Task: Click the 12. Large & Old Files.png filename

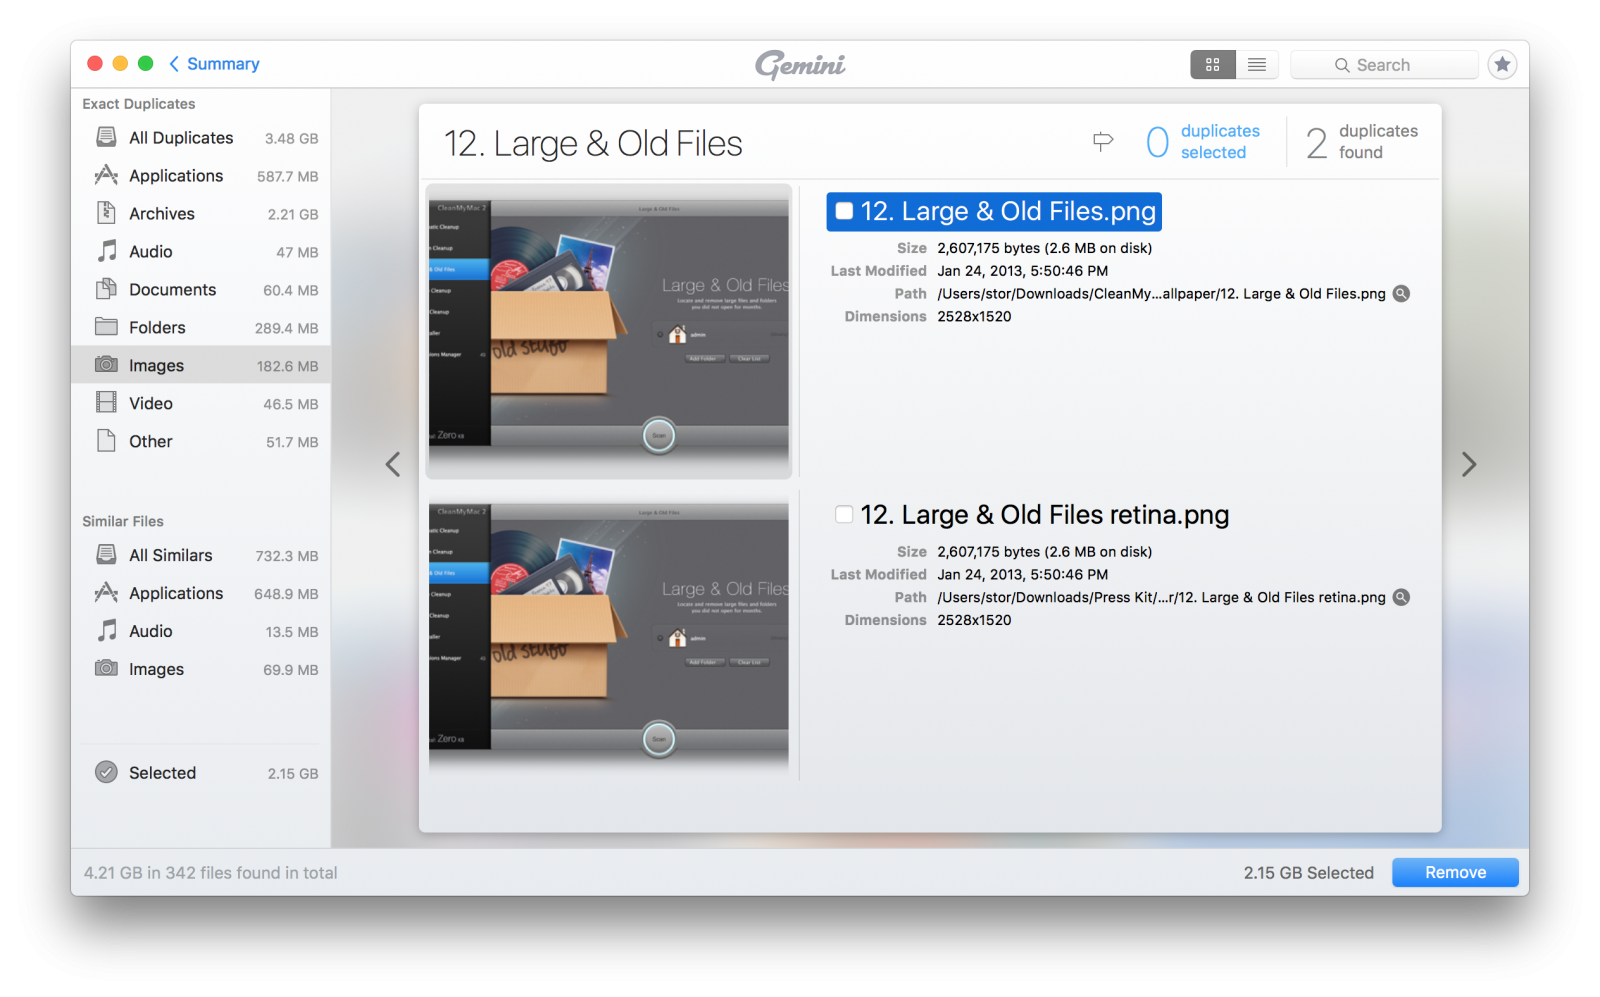Action: point(1008,212)
